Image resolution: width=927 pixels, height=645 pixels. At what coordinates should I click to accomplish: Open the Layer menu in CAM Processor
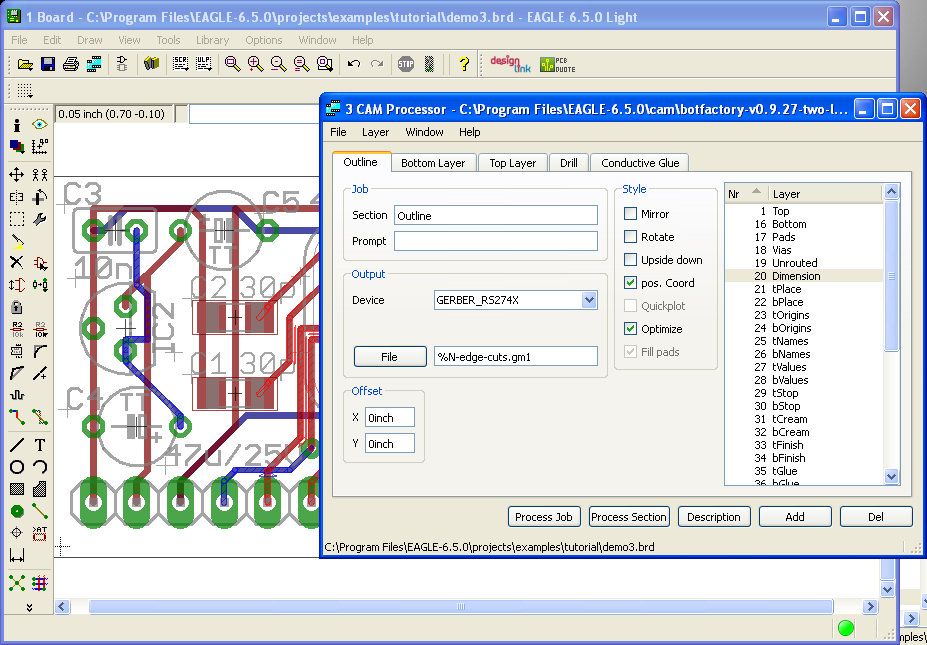375,132
